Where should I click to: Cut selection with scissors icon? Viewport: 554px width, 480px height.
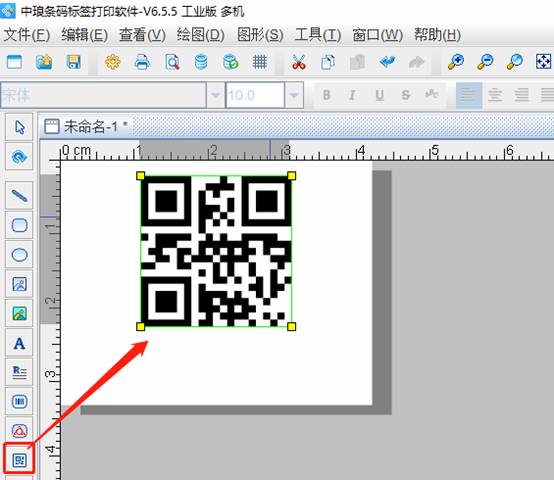click(299, 62)
